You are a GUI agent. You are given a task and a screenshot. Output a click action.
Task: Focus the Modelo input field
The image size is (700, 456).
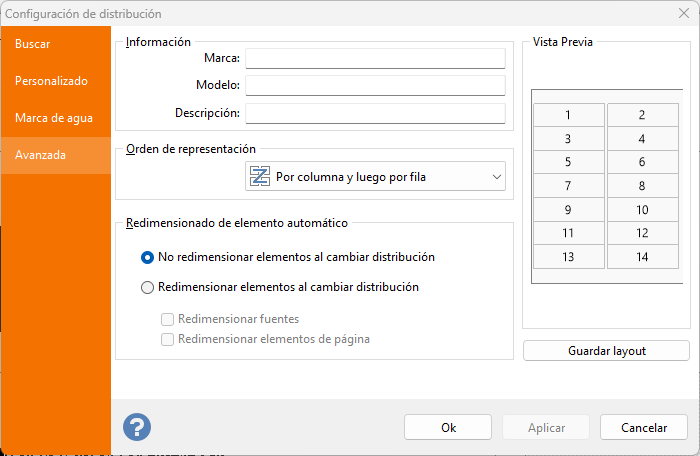(375, 85)
